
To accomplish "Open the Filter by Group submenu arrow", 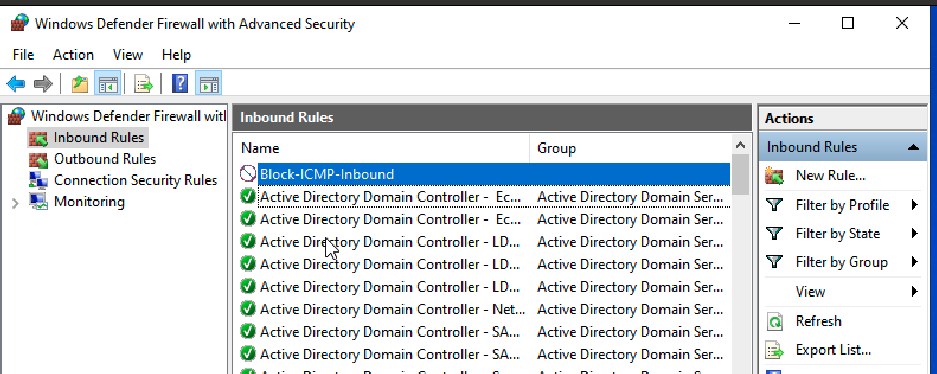I will (x=914, y=262).
